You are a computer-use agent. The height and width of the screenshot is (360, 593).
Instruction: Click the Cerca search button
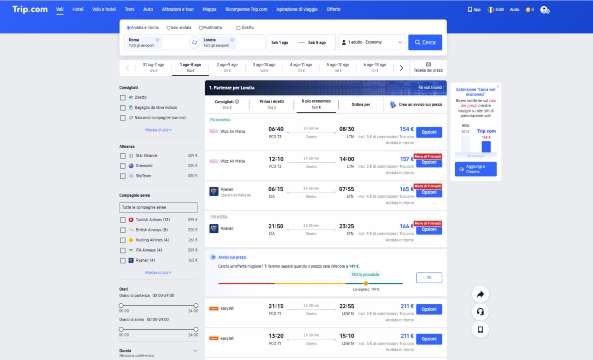coord(425,42)
